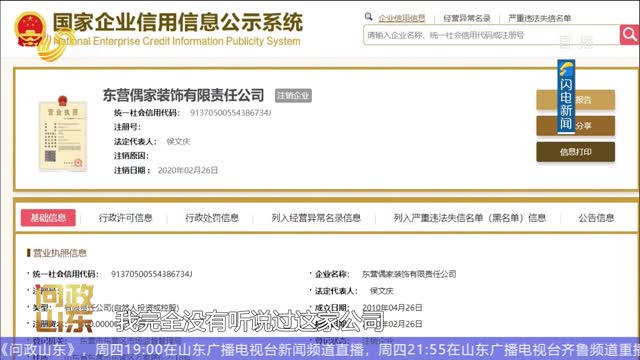This screenshot has width=640, height=360.
Task: Open the business license thumbnail image
Action: pyautogui.click(x=62, y=133)
